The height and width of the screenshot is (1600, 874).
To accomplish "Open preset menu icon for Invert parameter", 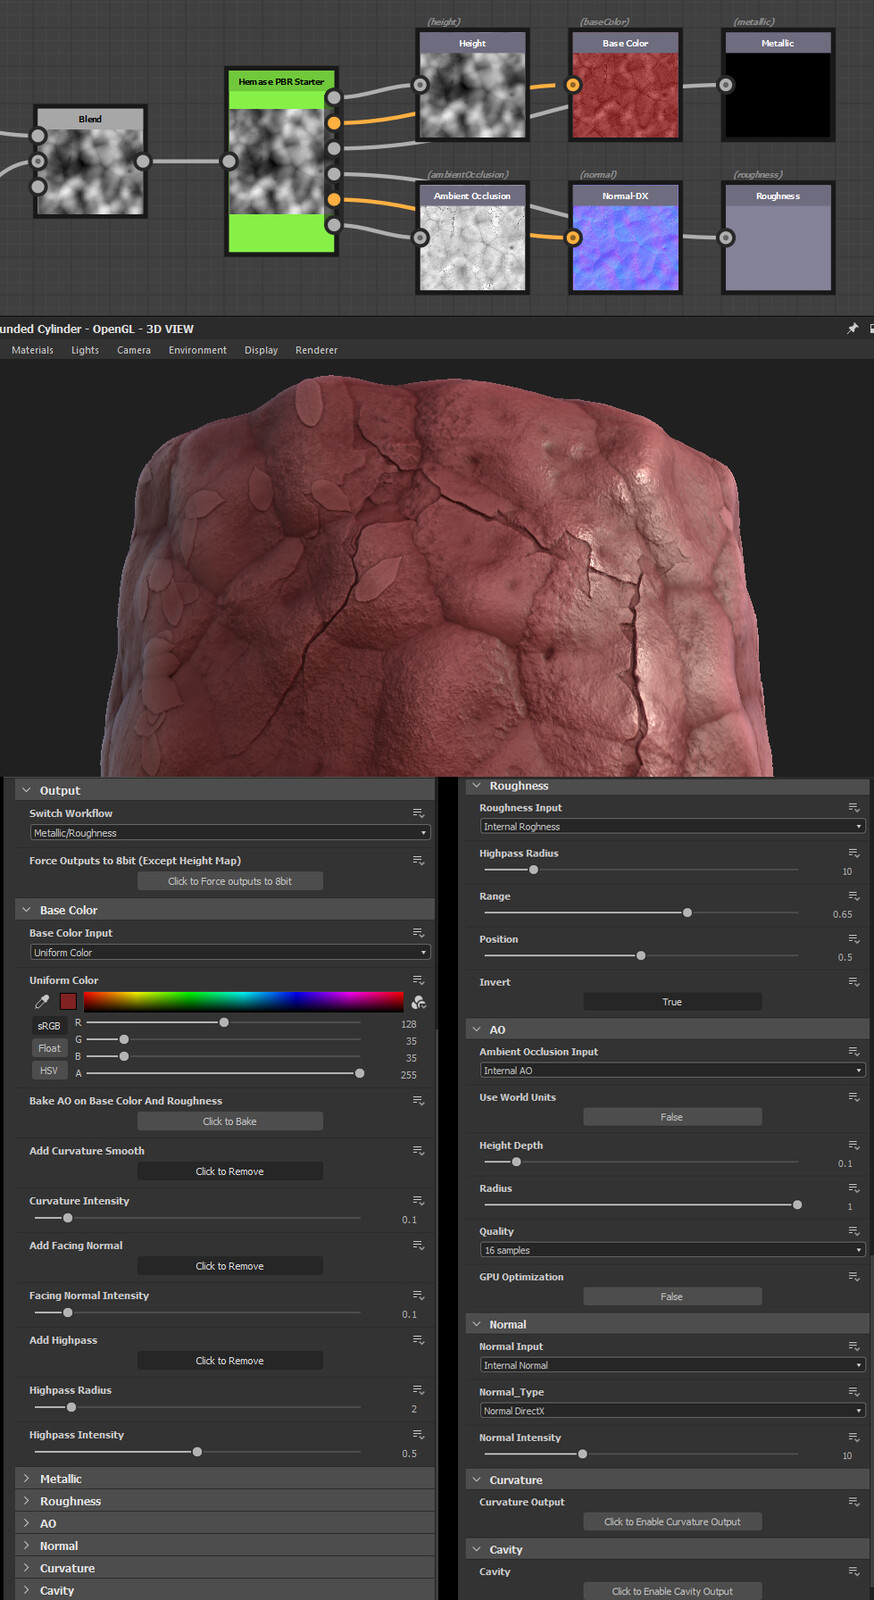I will tap(854, 982).
